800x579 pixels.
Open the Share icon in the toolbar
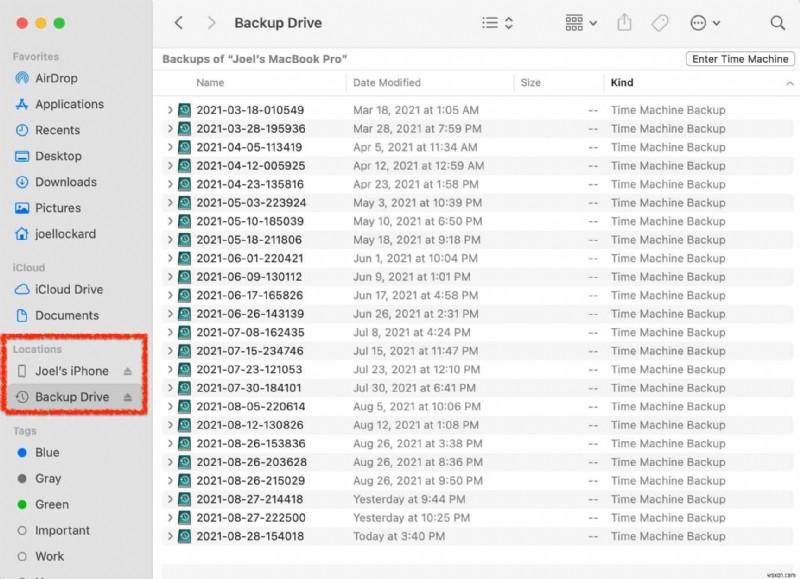[x=623, y=22]
